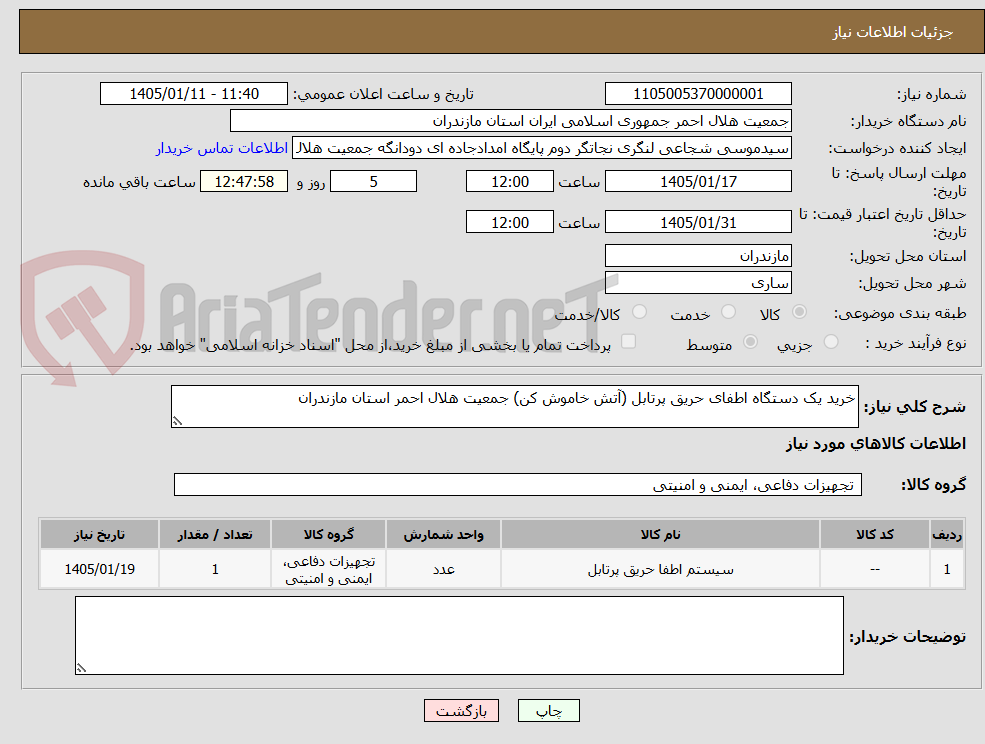Click the resize handle of need description box
This screenshot has width=985, height=744.
(x=177, y=421)
